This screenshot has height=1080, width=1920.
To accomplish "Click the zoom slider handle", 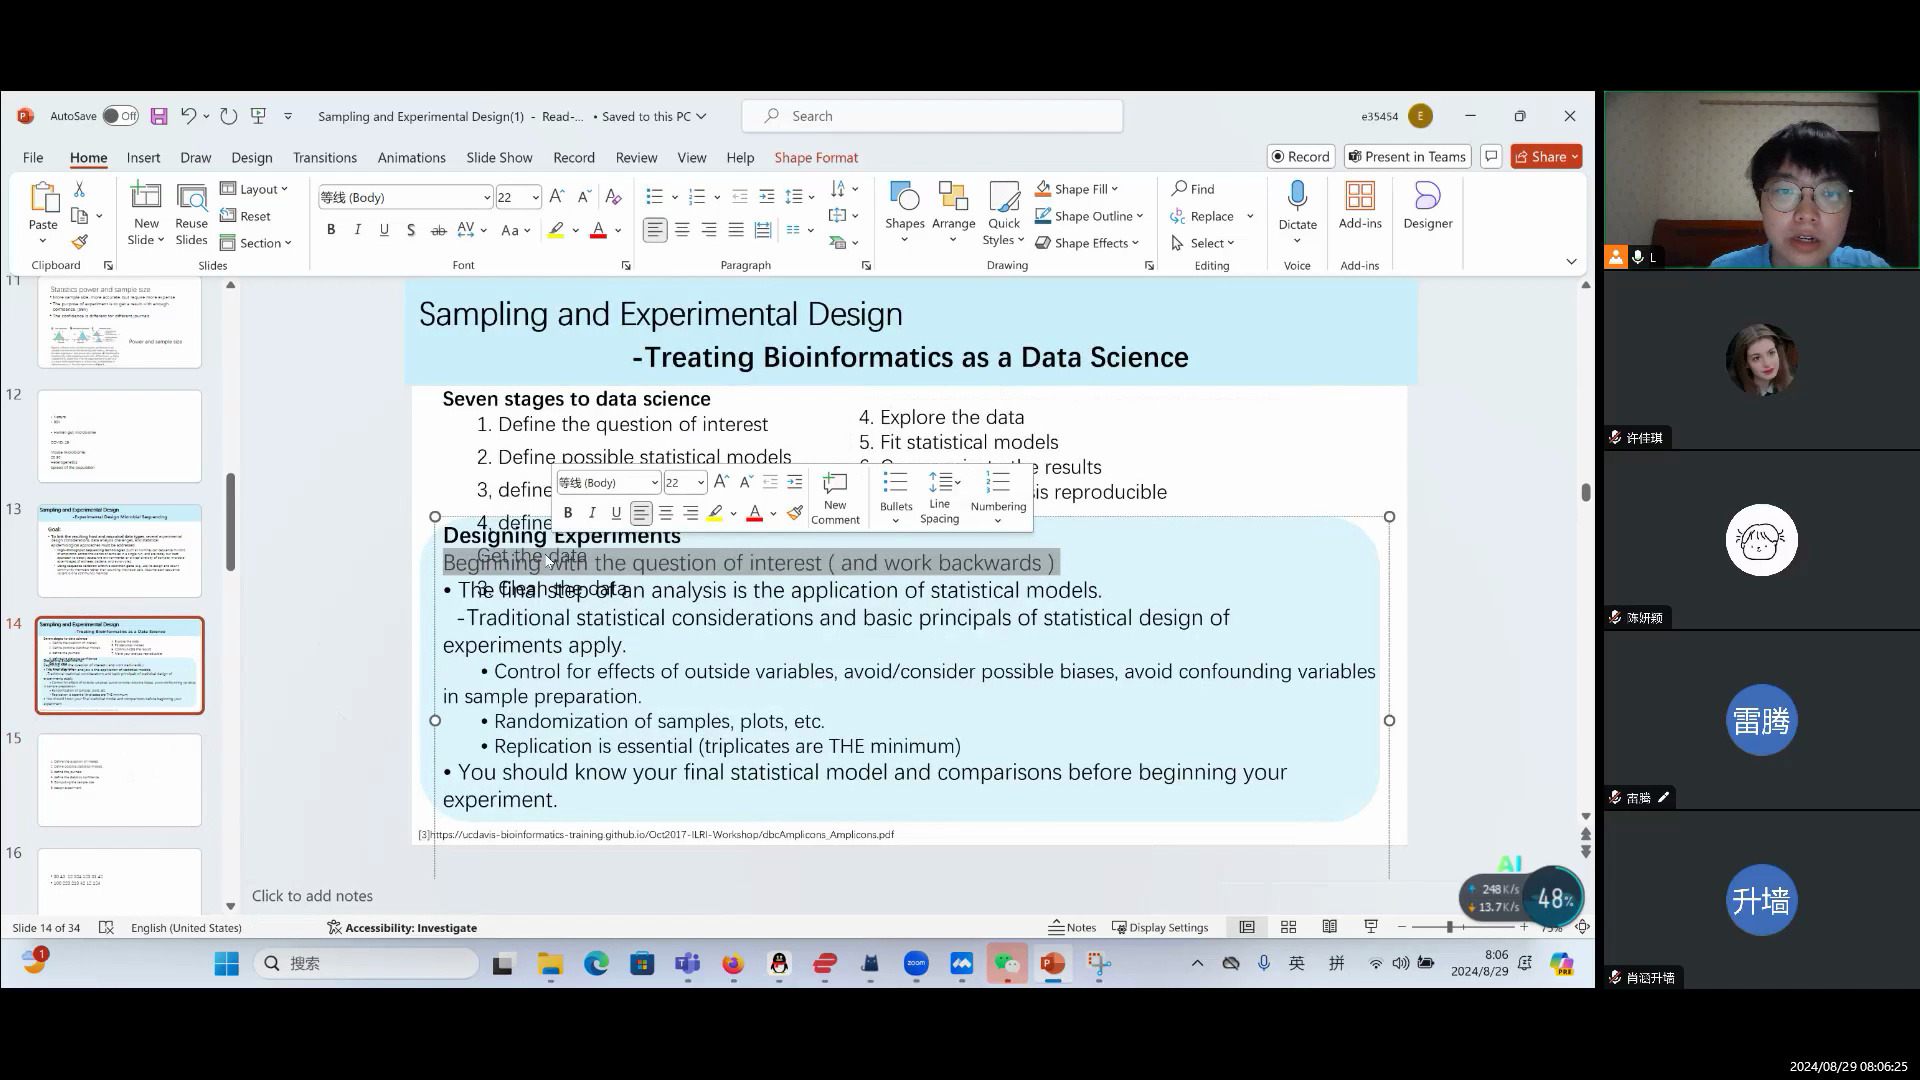I will pos(1449,927).
